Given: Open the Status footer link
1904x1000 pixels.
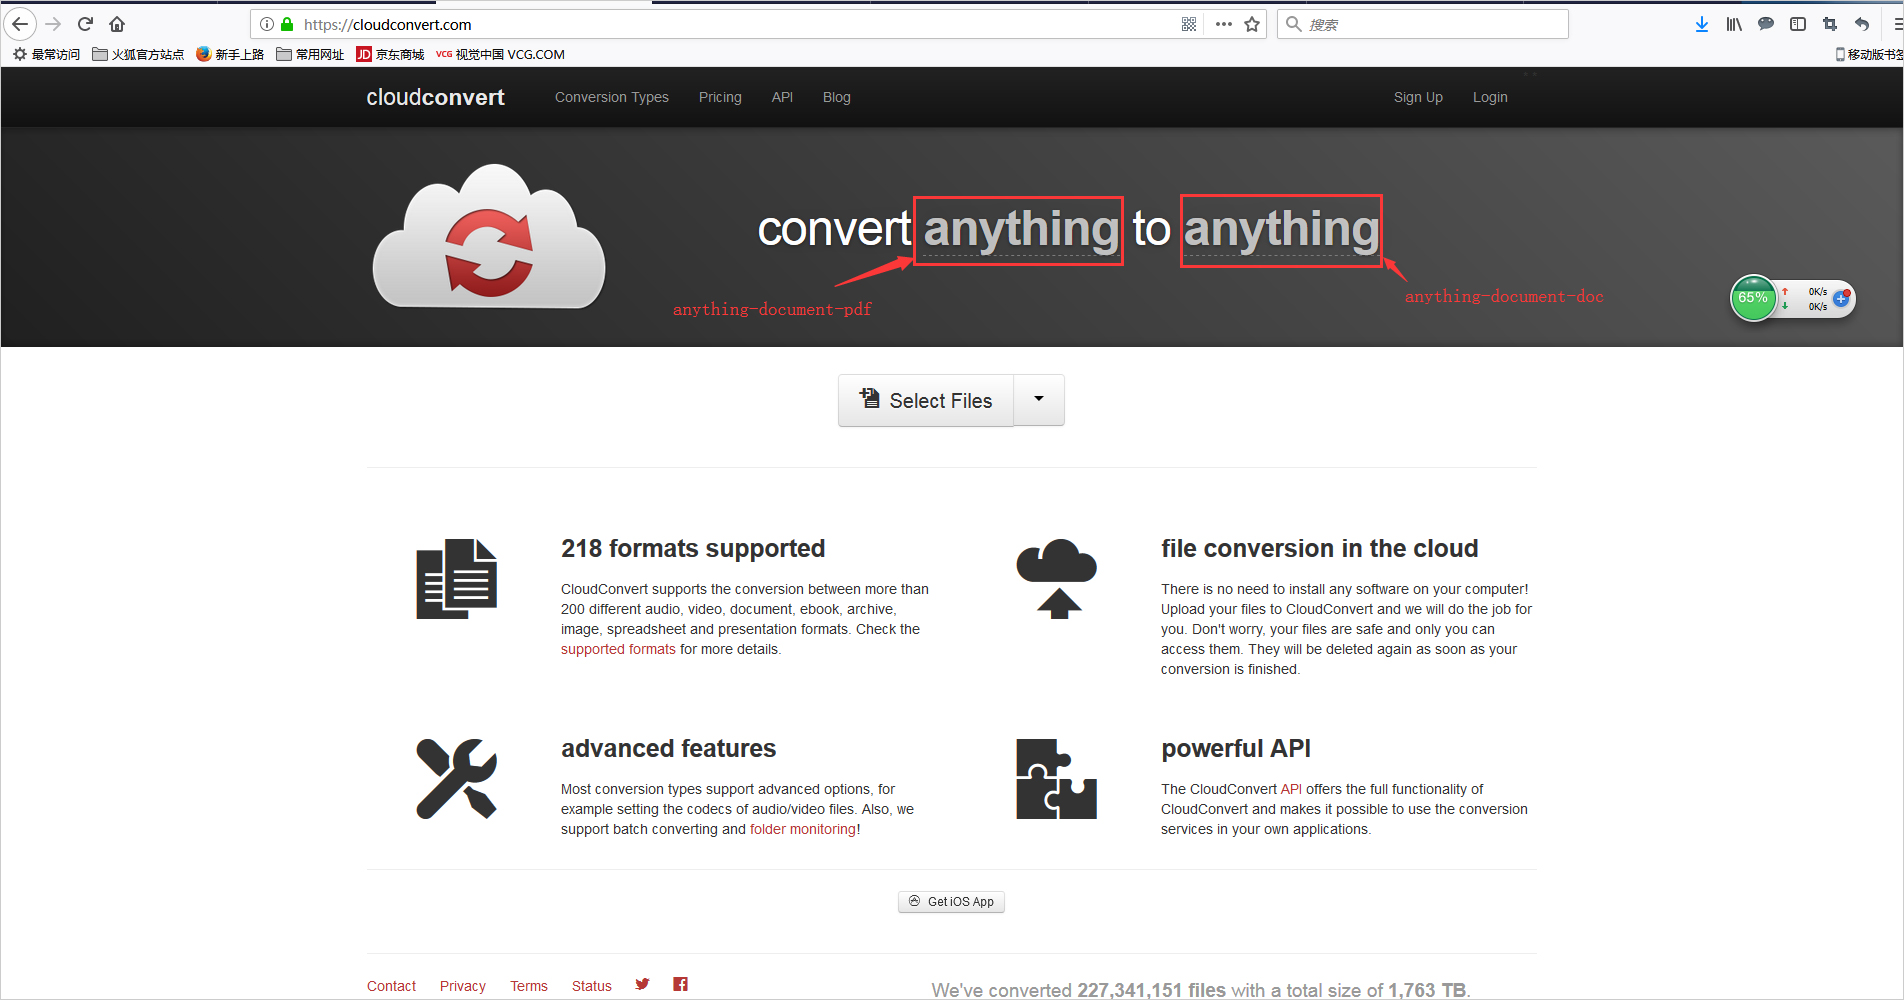Looking at the screenshot, I should [592, 986].
